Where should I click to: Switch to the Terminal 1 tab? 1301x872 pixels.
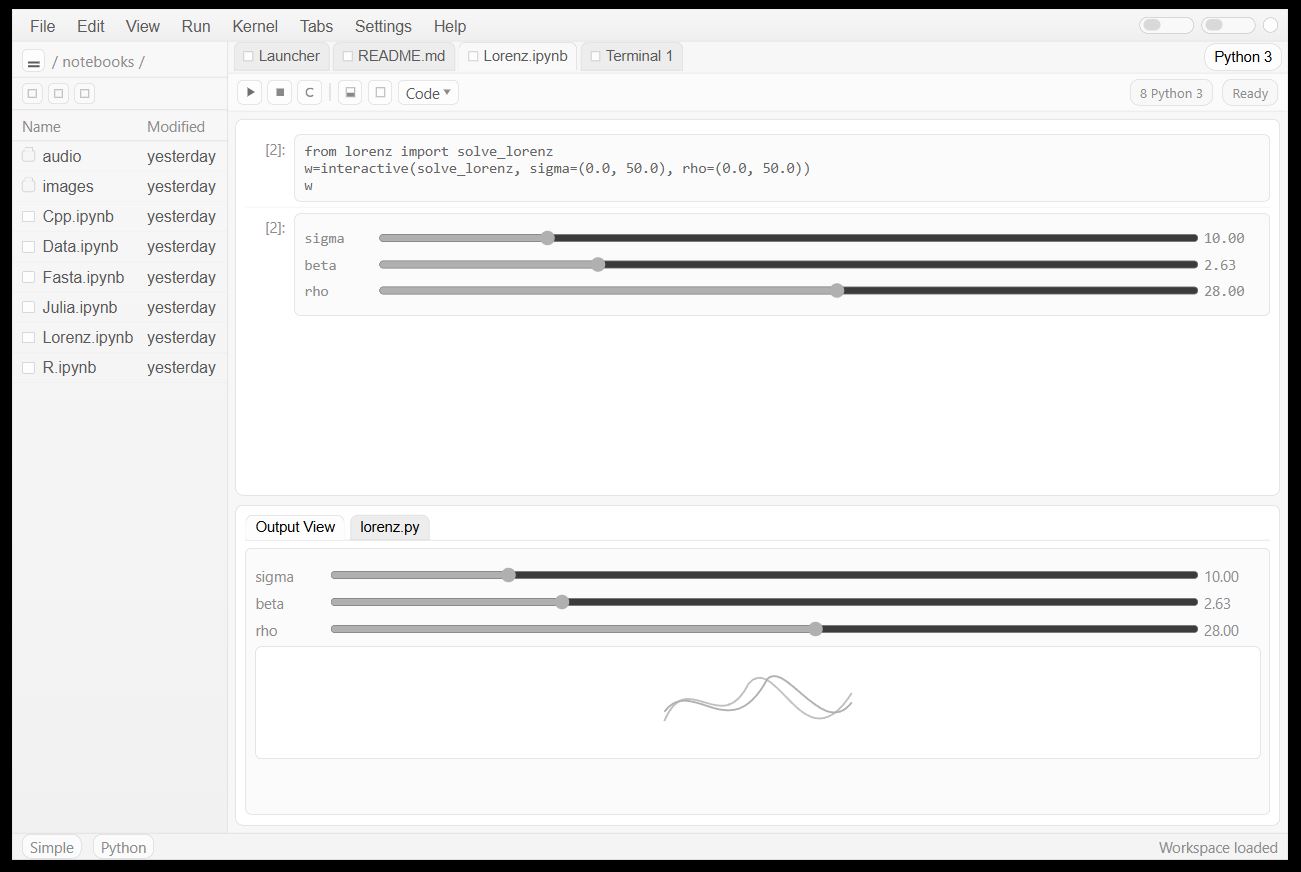(632, 56)
